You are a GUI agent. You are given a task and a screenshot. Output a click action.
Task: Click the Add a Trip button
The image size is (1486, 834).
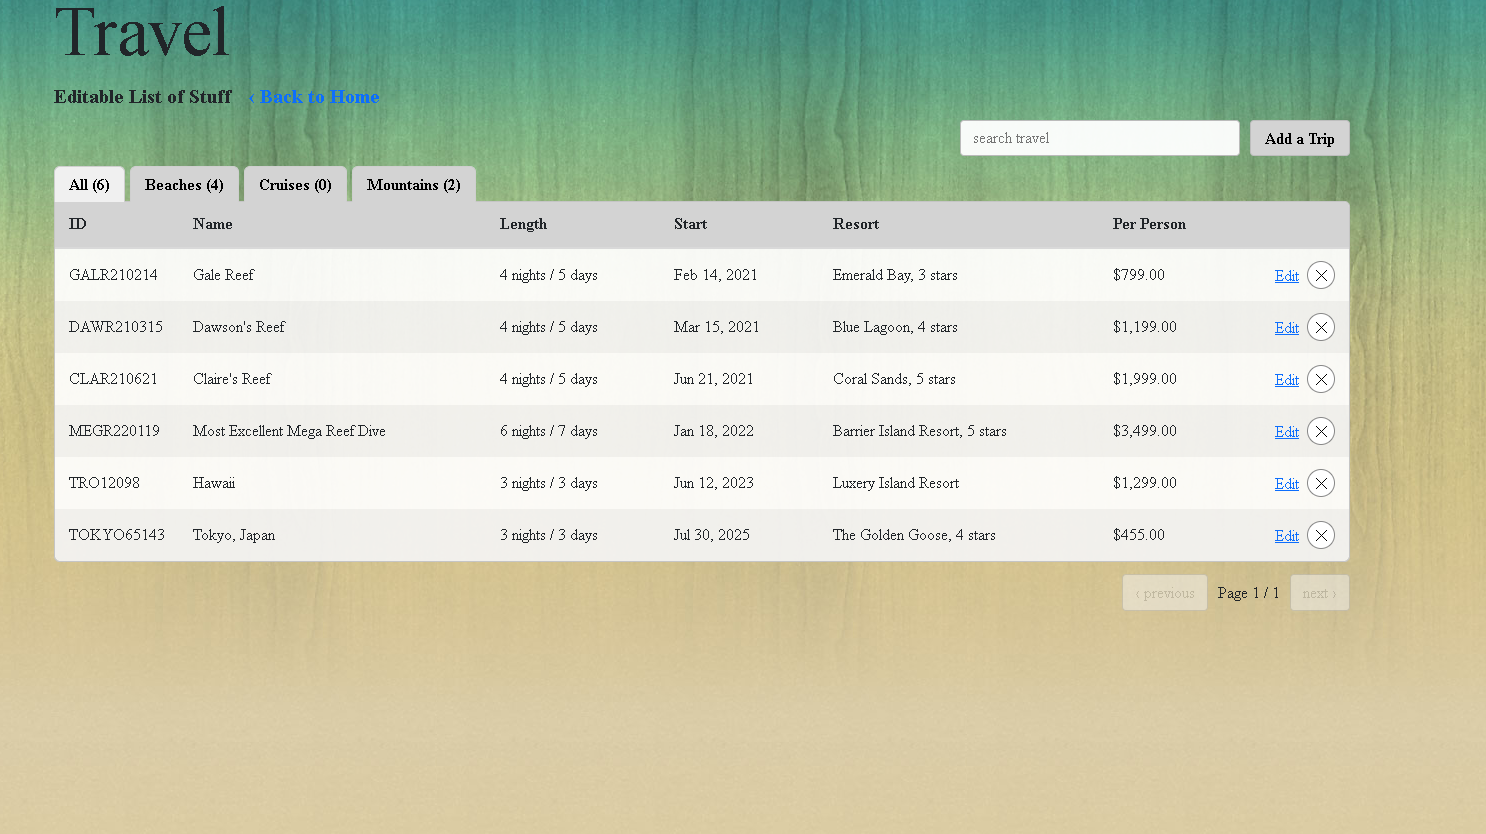click(x=1299, y=138)
